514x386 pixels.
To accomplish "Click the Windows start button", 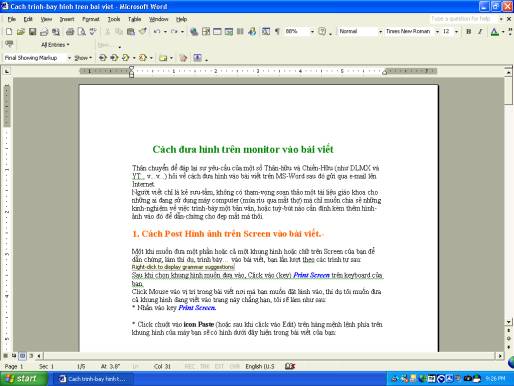I will pos(24,379).
